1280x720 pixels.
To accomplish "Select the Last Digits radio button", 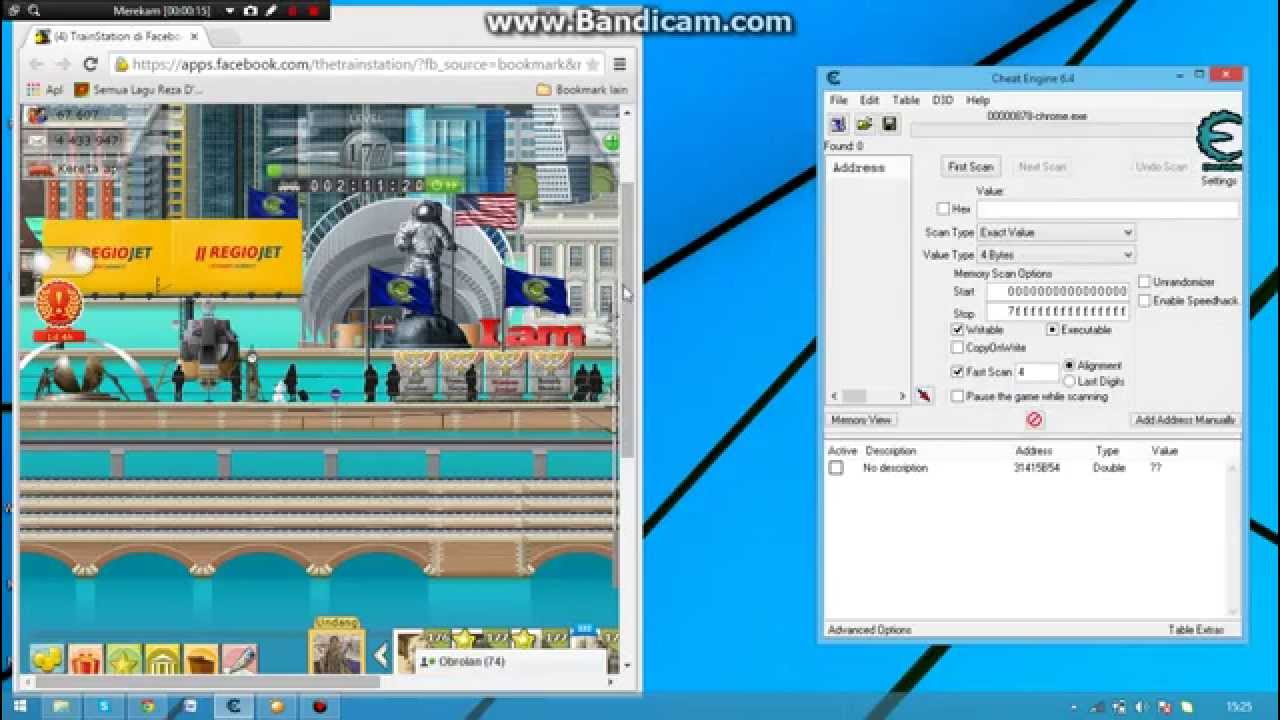I will 1070,381.
